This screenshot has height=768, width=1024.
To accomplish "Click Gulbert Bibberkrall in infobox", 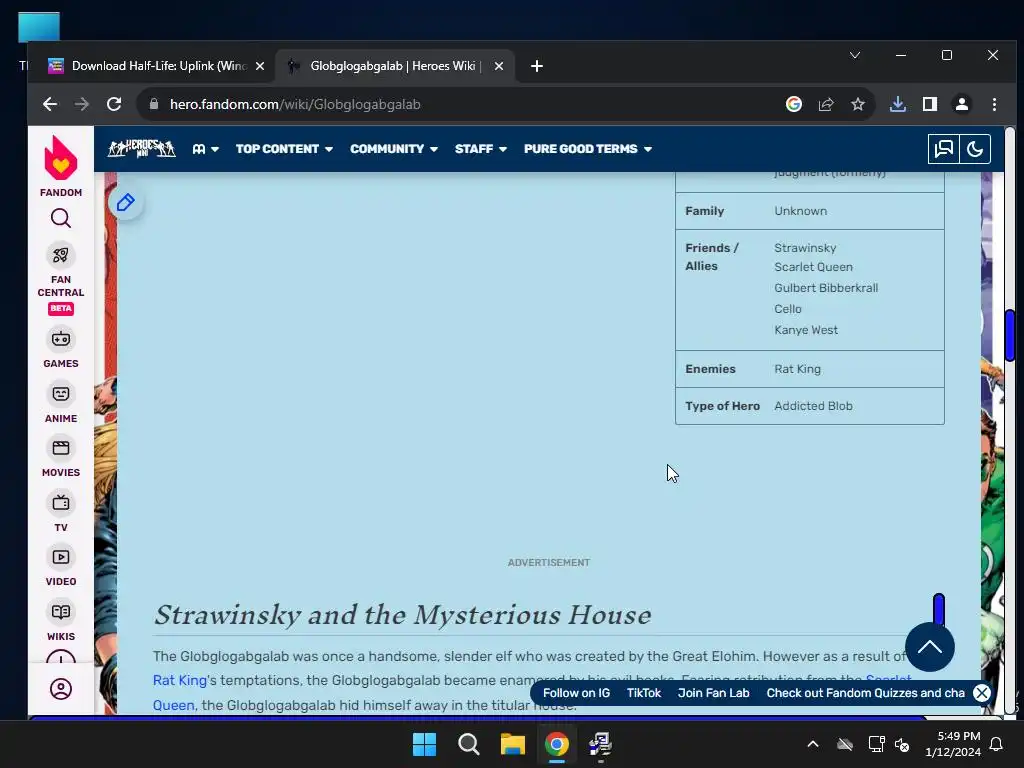I will [x=826, y=288].
